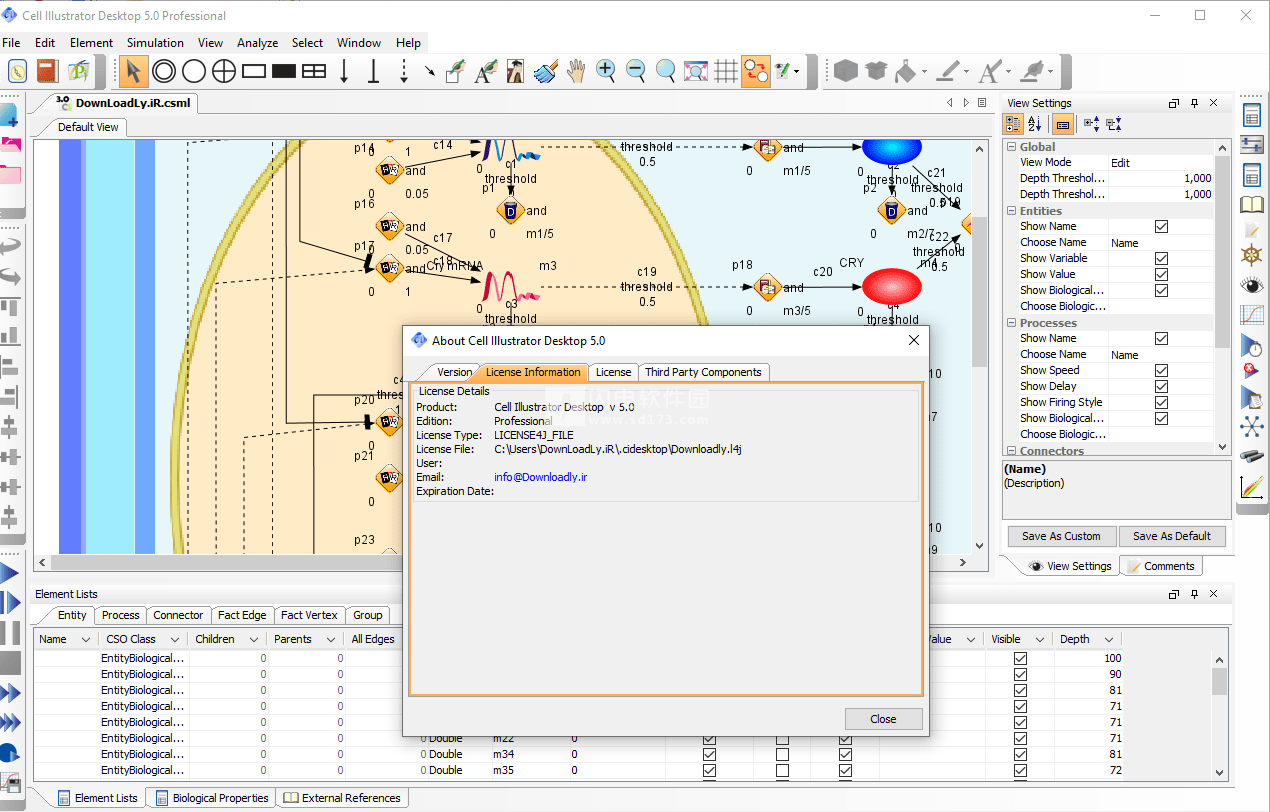Open the Biological Properties tab

[x=211, y=798]
